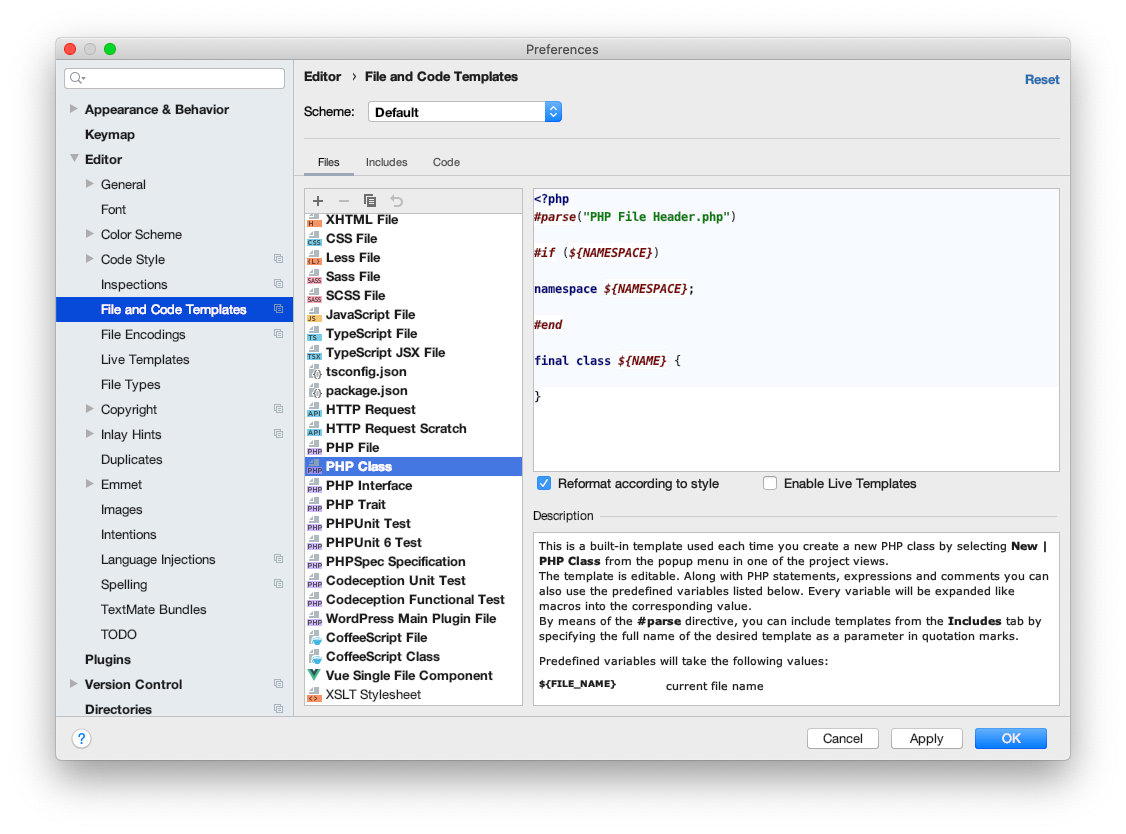The width and height of the screenshot is (1126, 834).
Task: Click the Vue Single File Component icon
Action: 314,676
